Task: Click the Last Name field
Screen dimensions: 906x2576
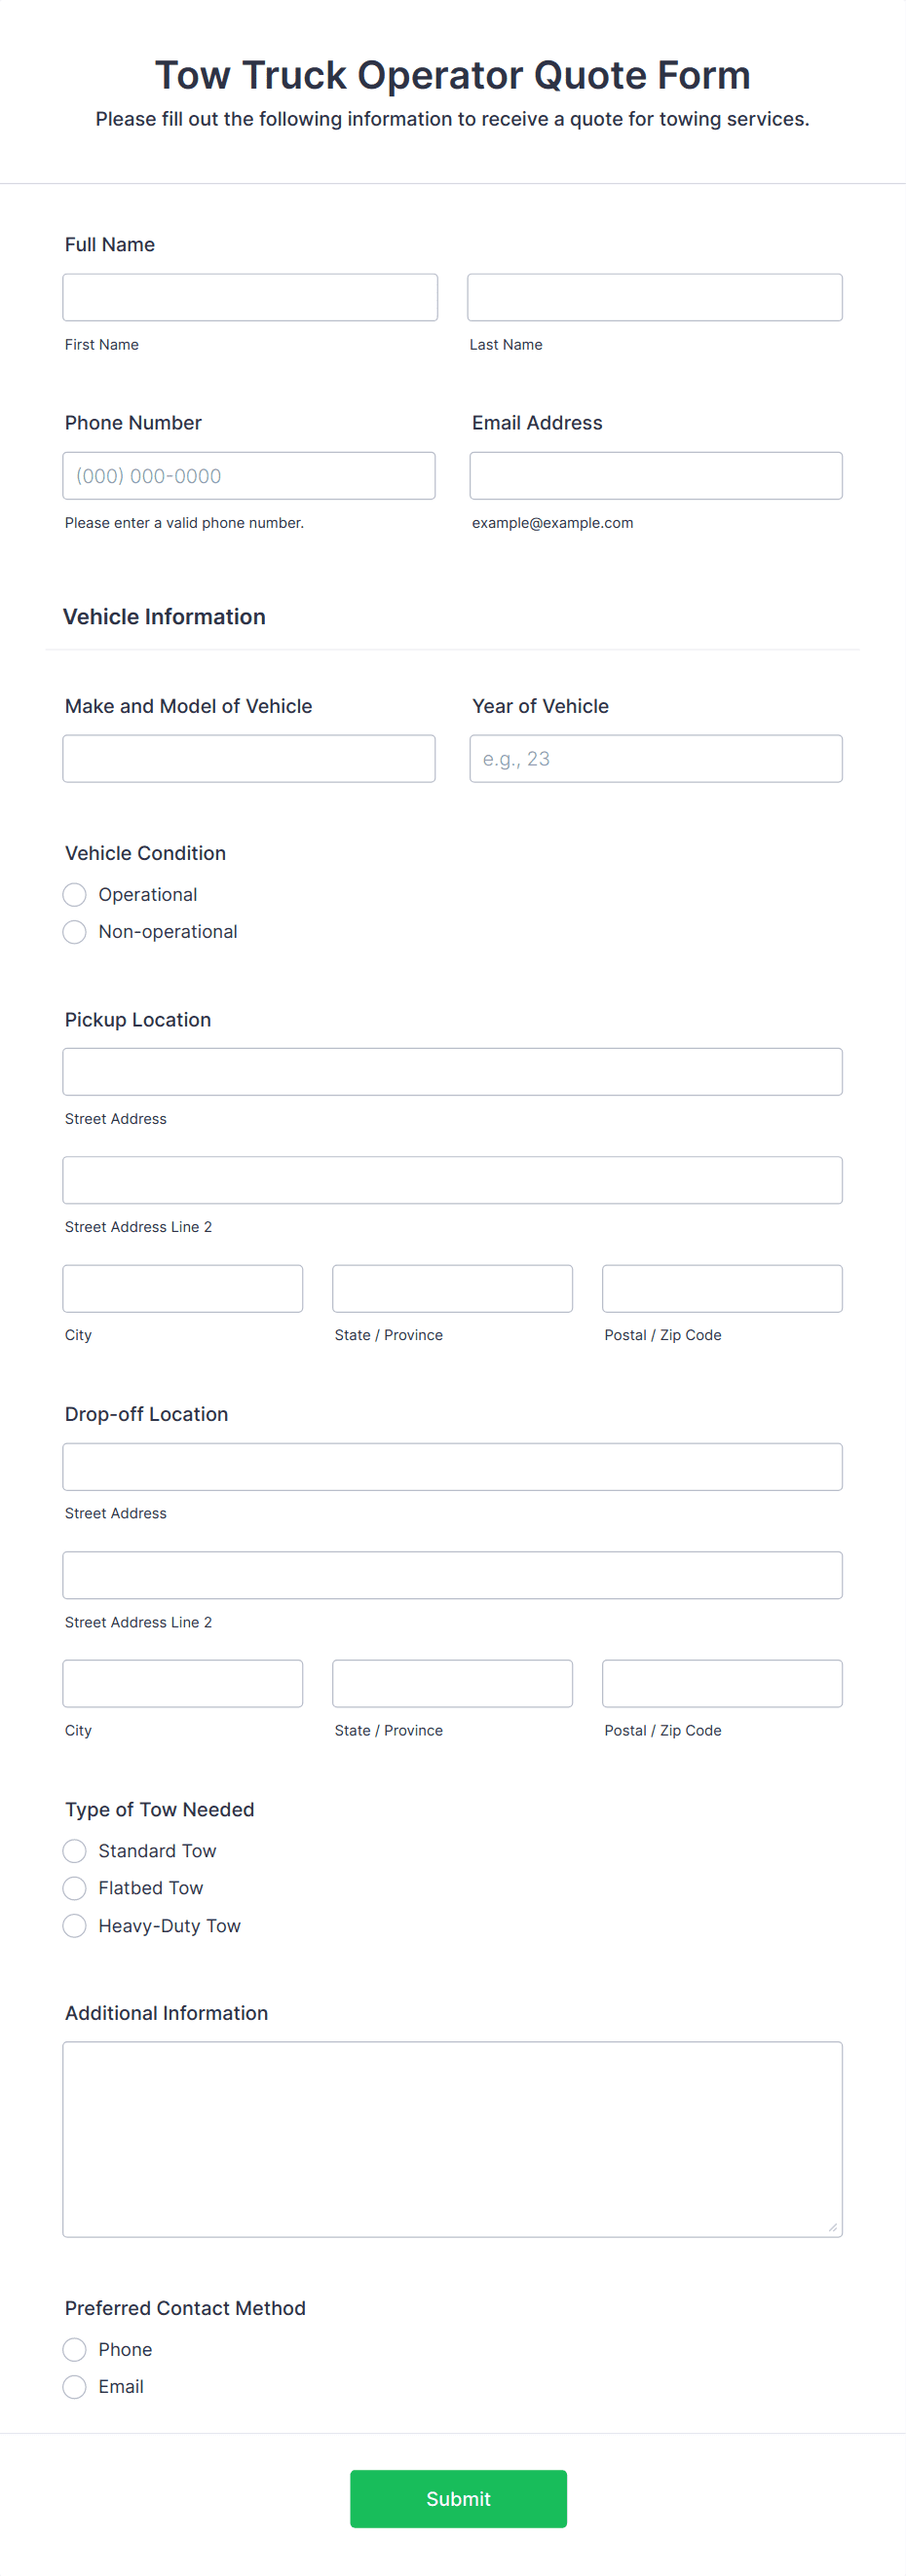Action: 654,296
